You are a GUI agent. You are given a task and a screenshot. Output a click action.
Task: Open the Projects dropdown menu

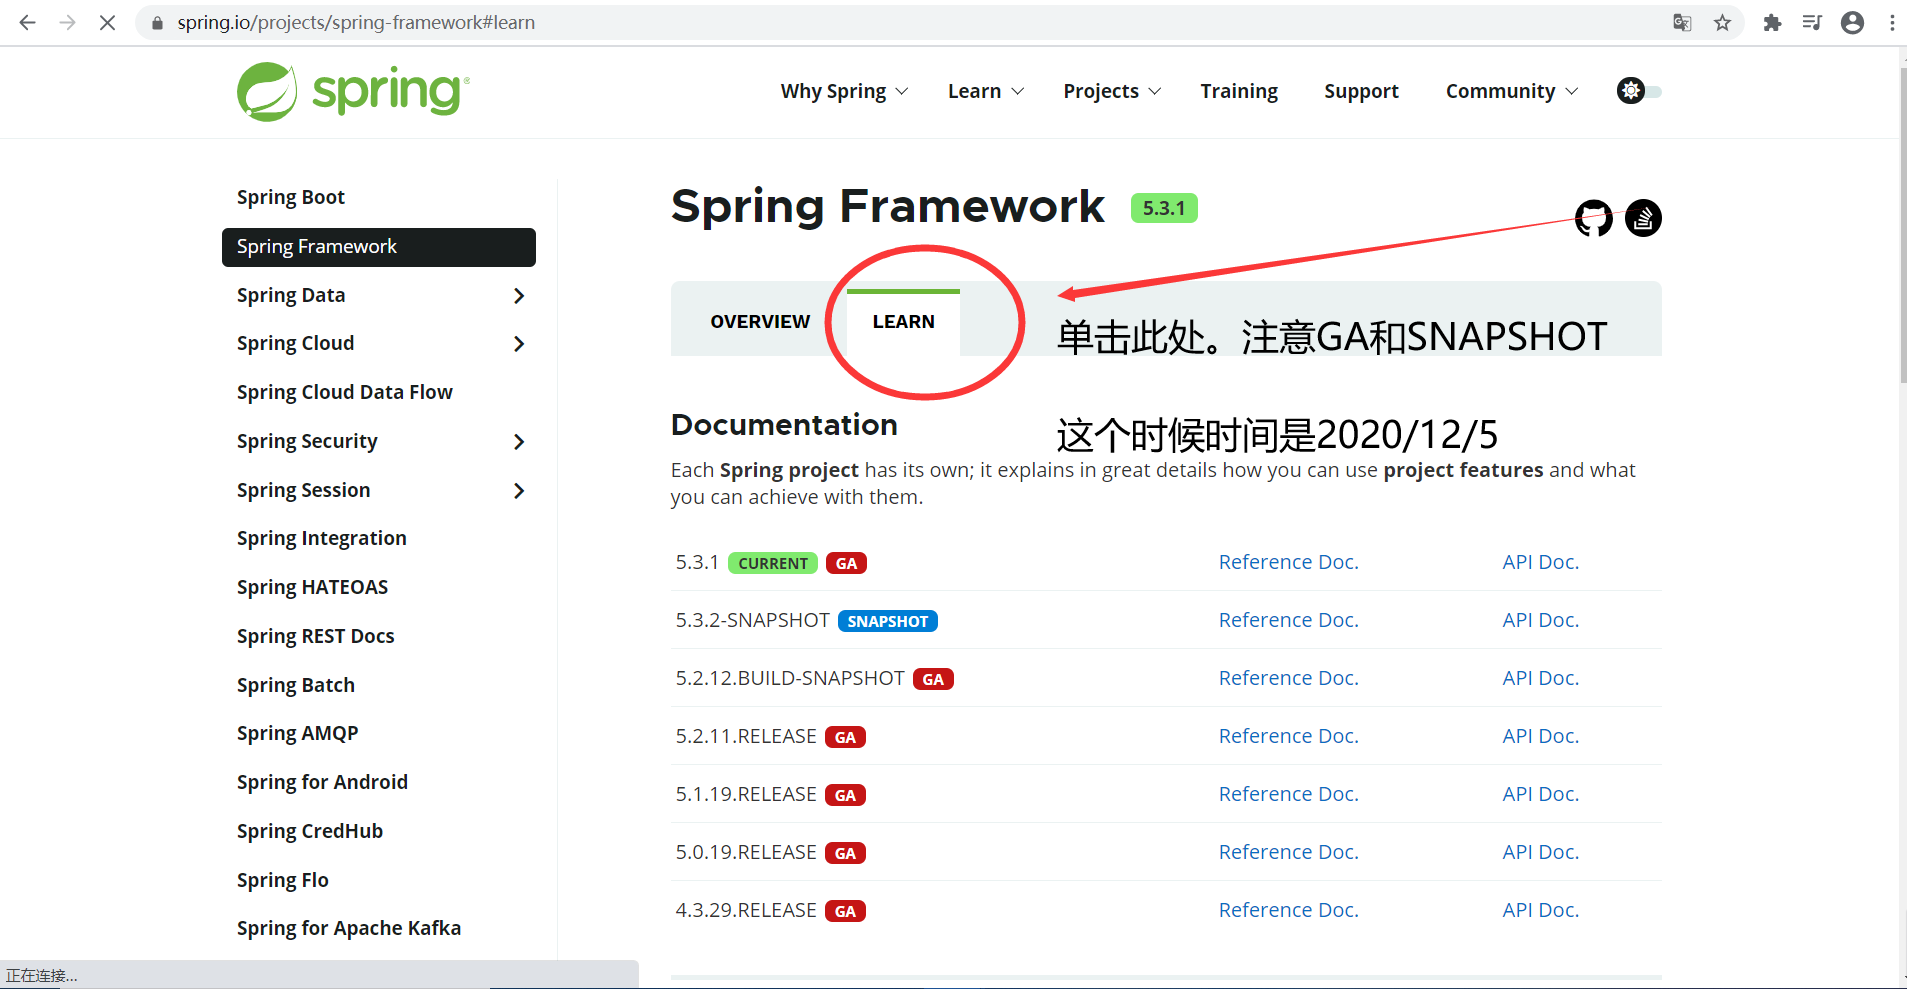pyautogui.click(x=1112, y=91)
